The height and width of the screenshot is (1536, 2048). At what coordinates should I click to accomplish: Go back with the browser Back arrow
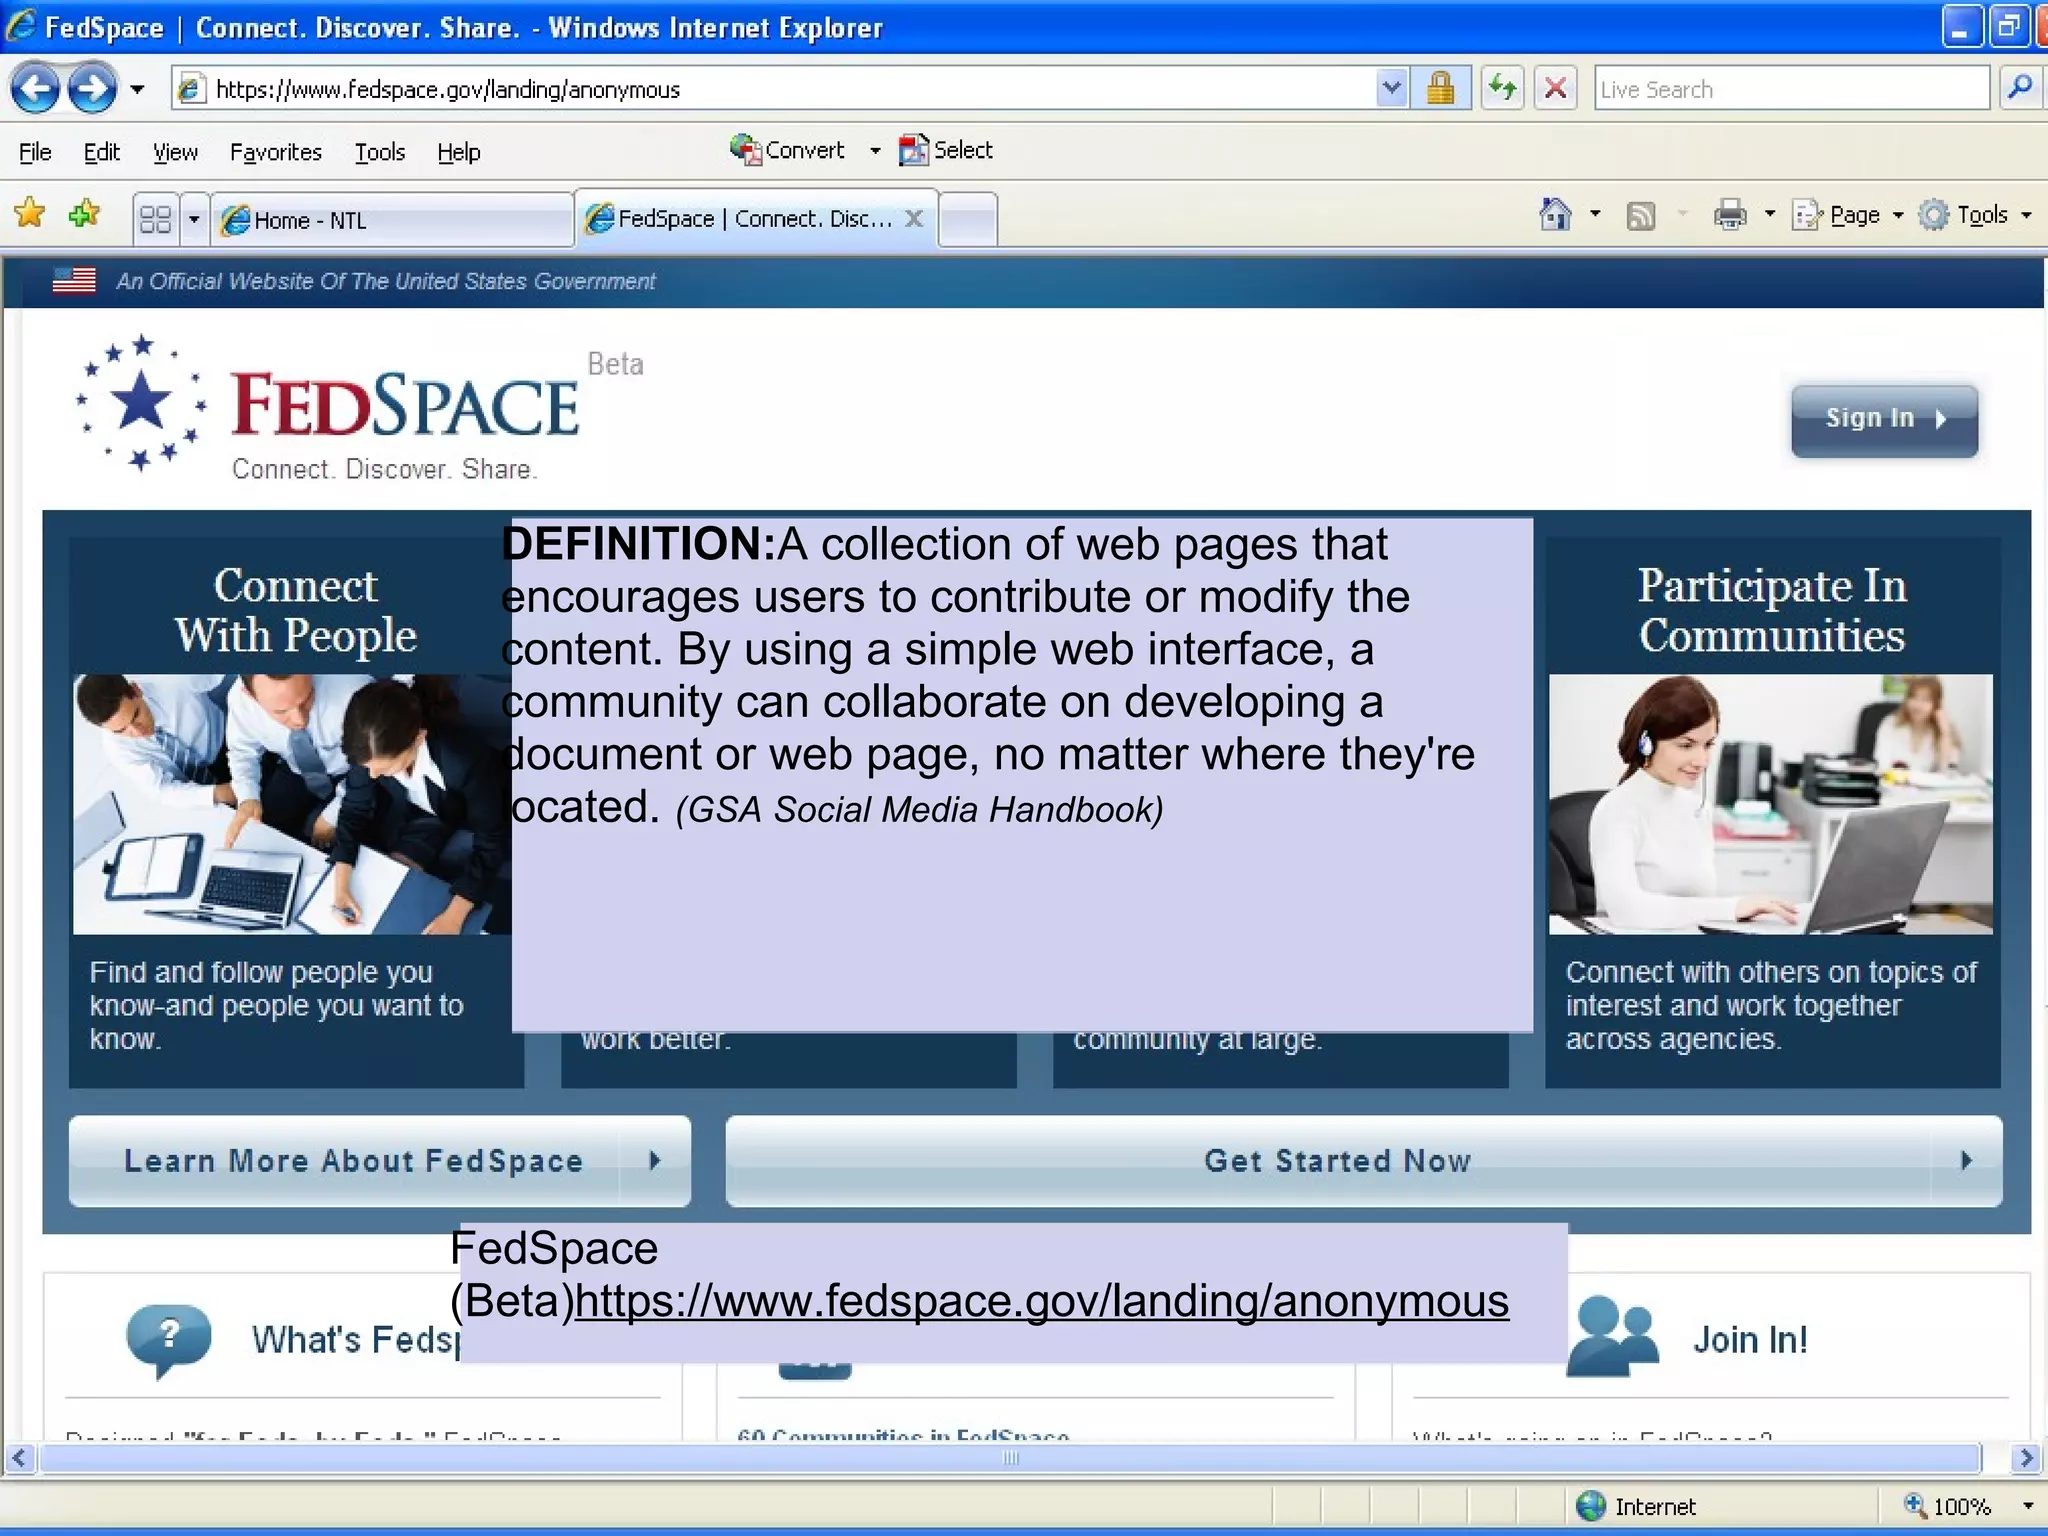[x=36, y=89]
